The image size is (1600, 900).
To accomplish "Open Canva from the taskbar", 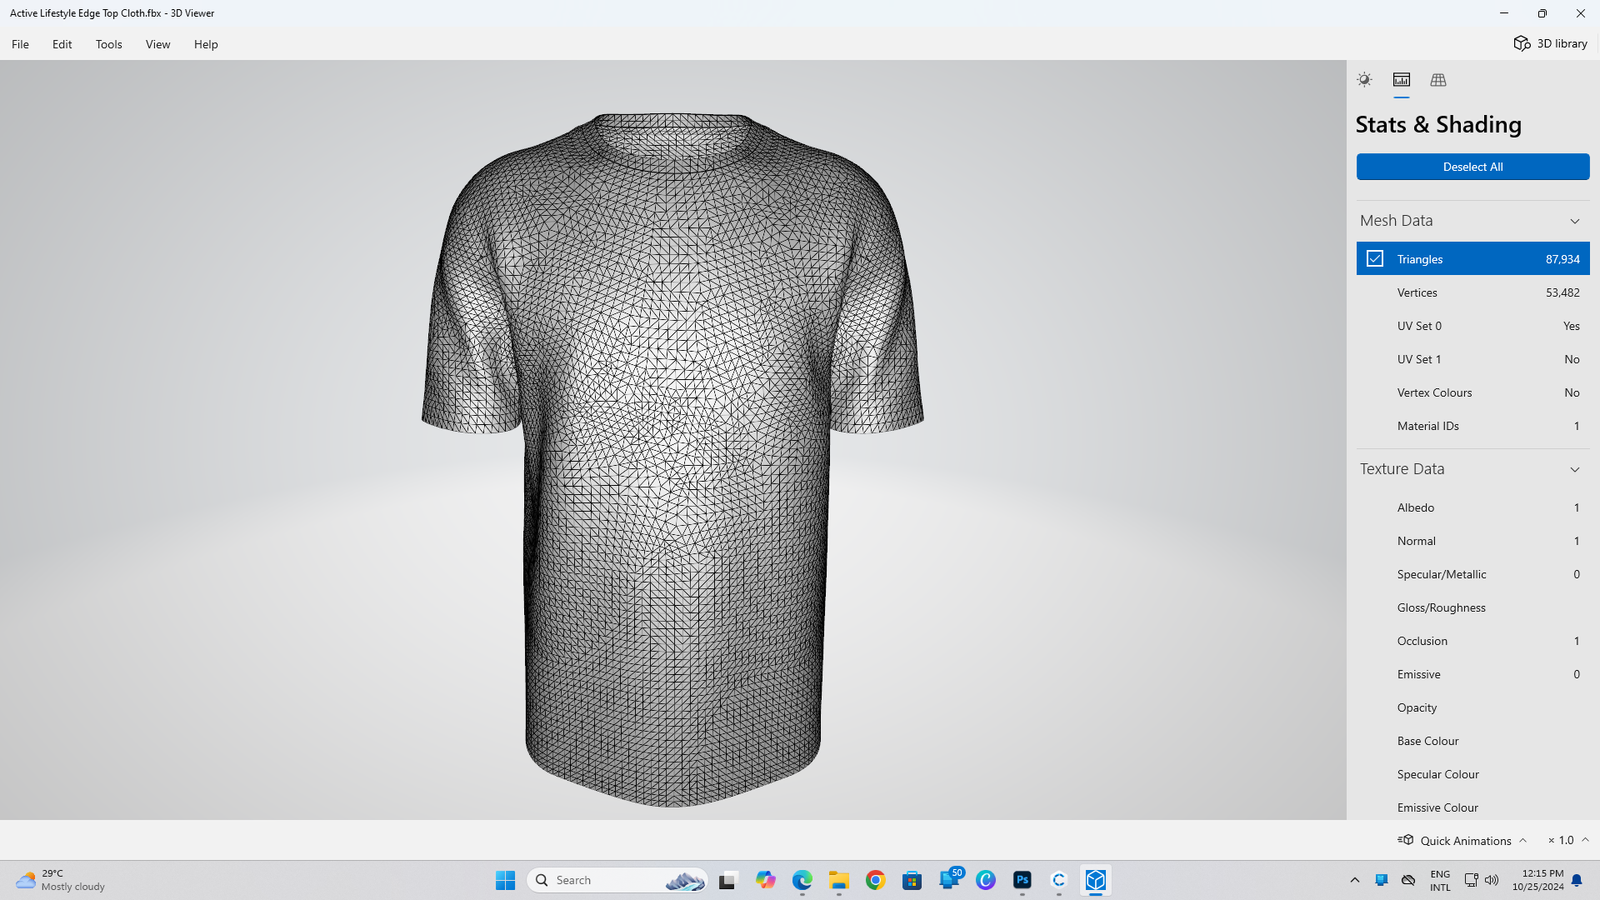I will pyautogui.click(x=986, y=880).
